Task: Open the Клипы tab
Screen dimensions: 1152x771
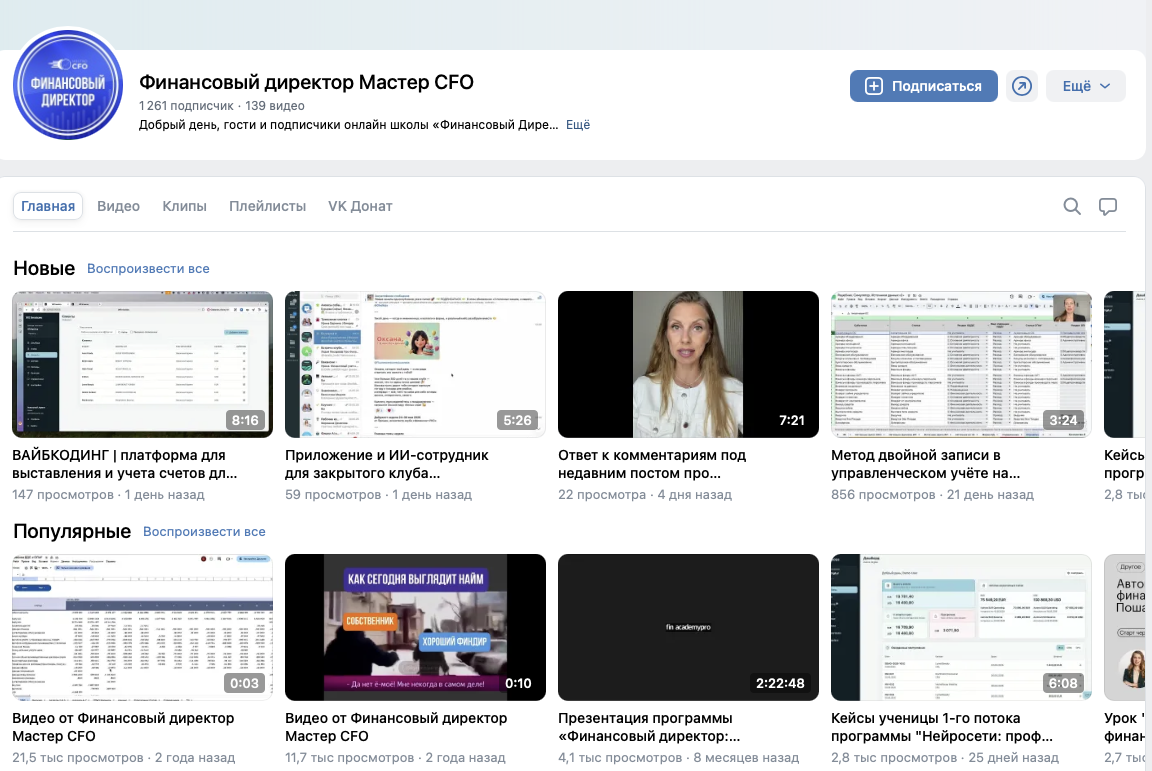Action: tap(184, 207)
